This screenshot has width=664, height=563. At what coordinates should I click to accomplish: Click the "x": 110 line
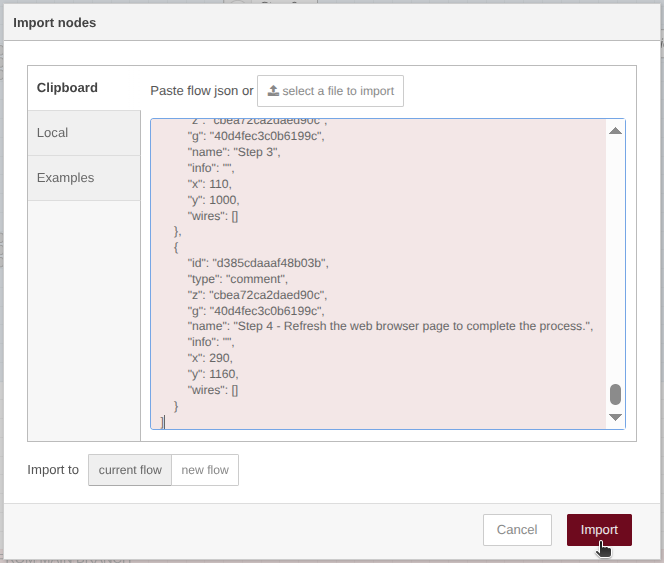[x=210, y=184]
